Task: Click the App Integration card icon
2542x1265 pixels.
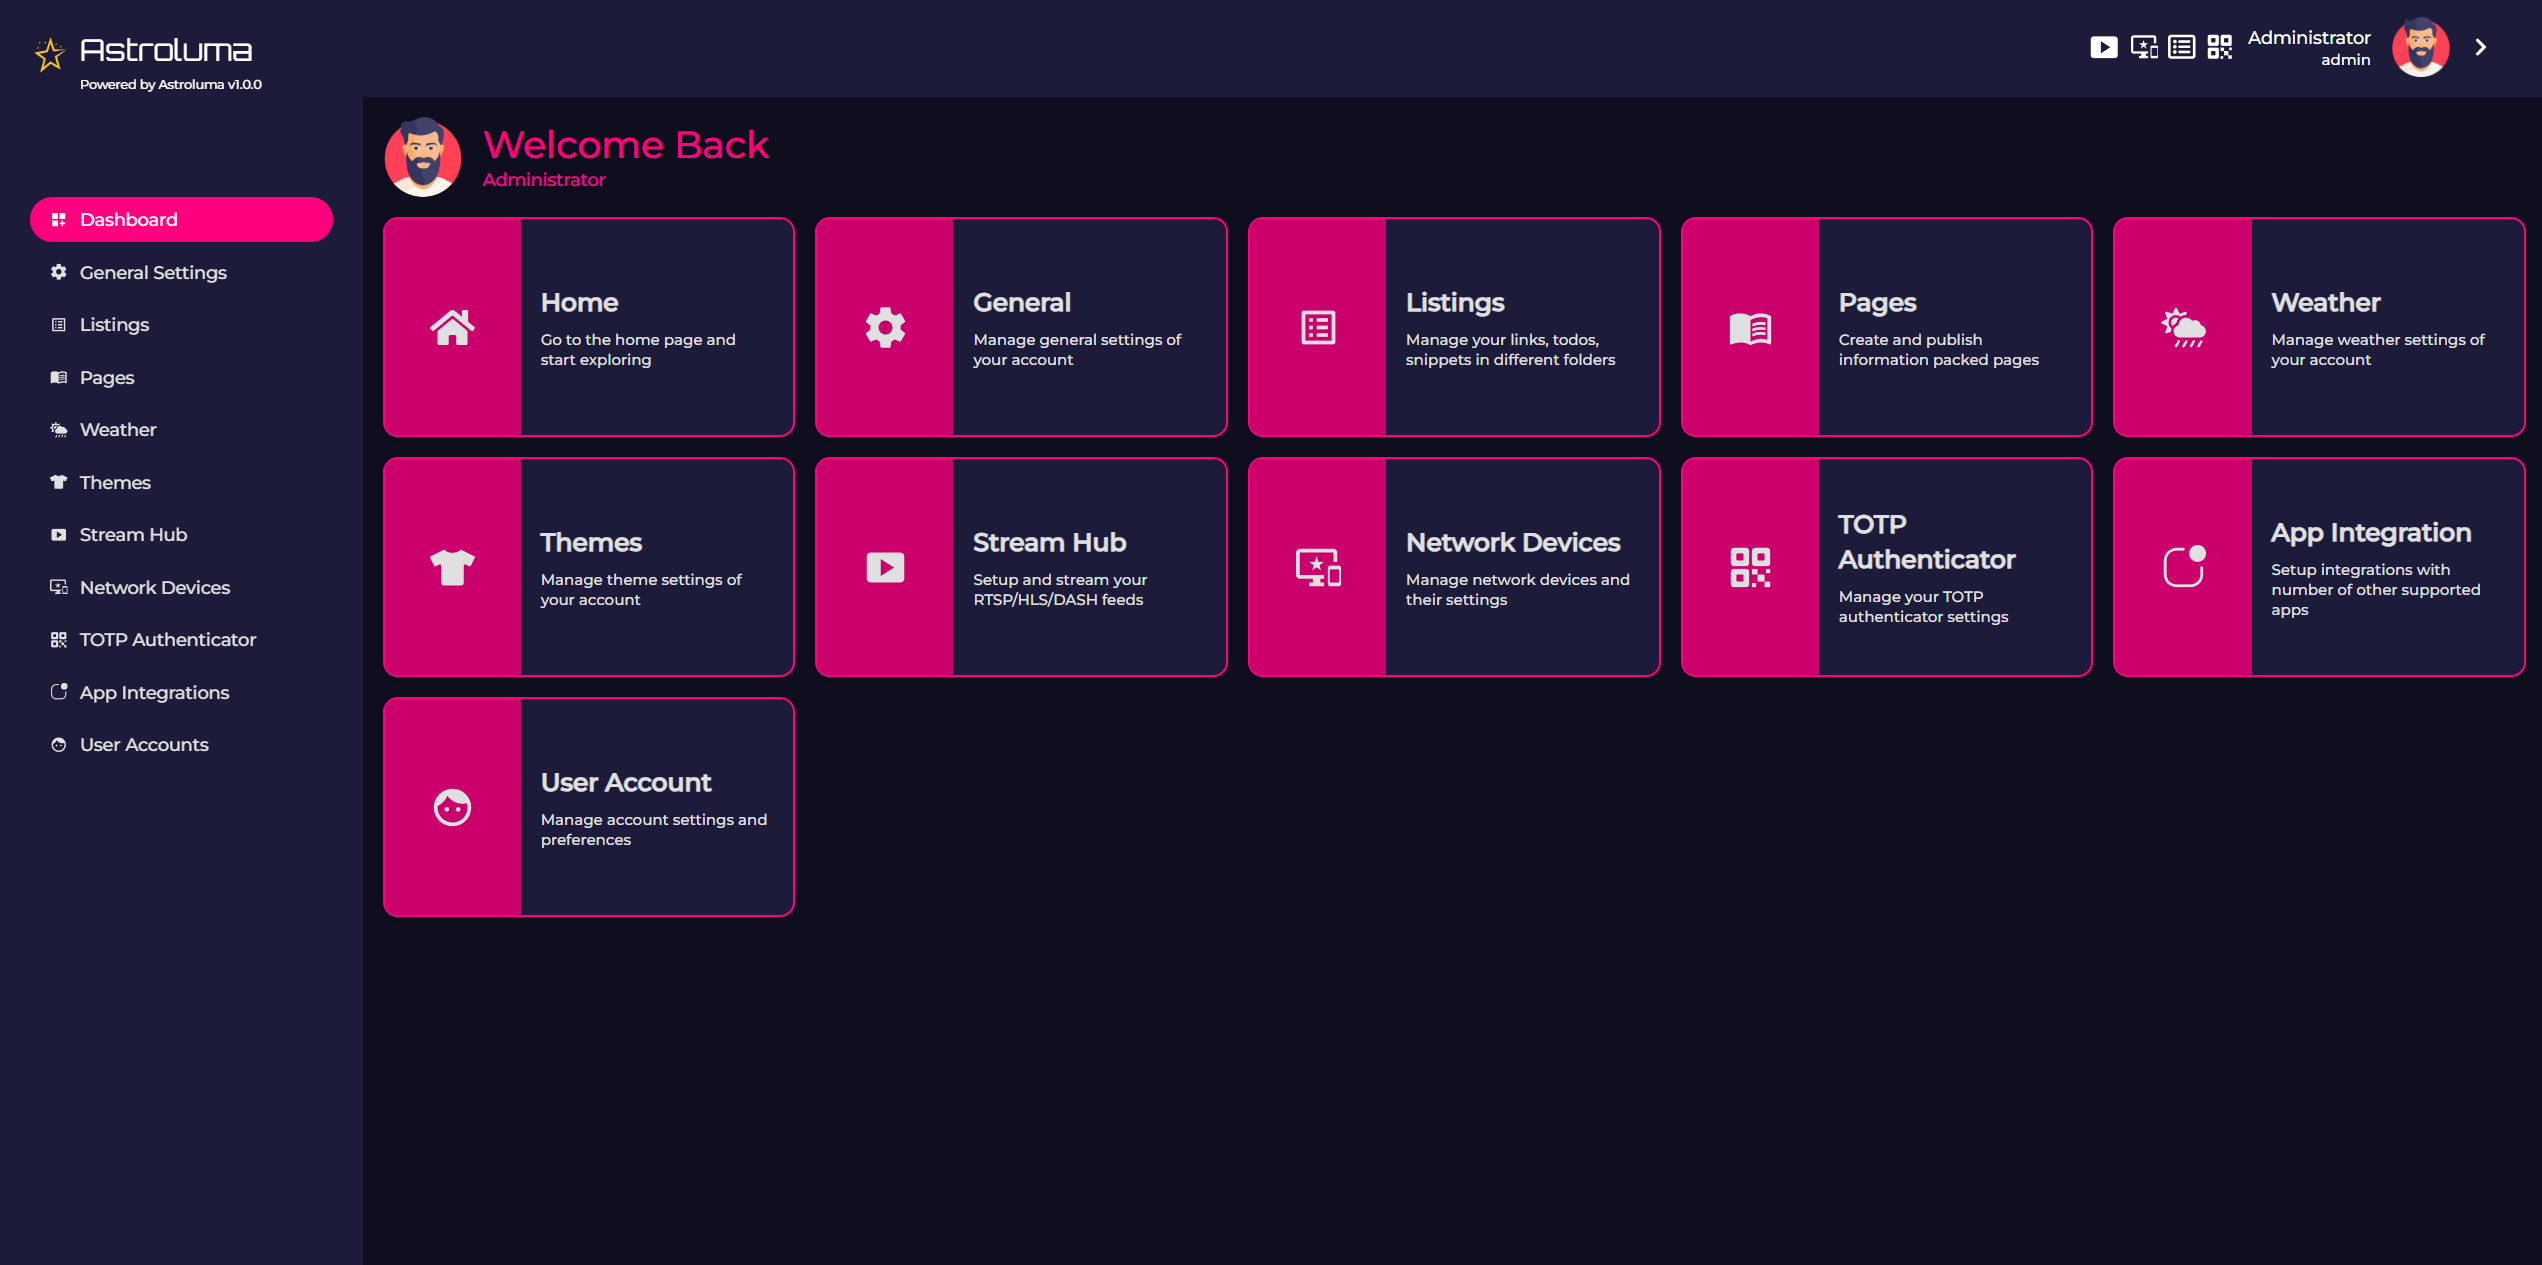Action: click(2183, 567)
